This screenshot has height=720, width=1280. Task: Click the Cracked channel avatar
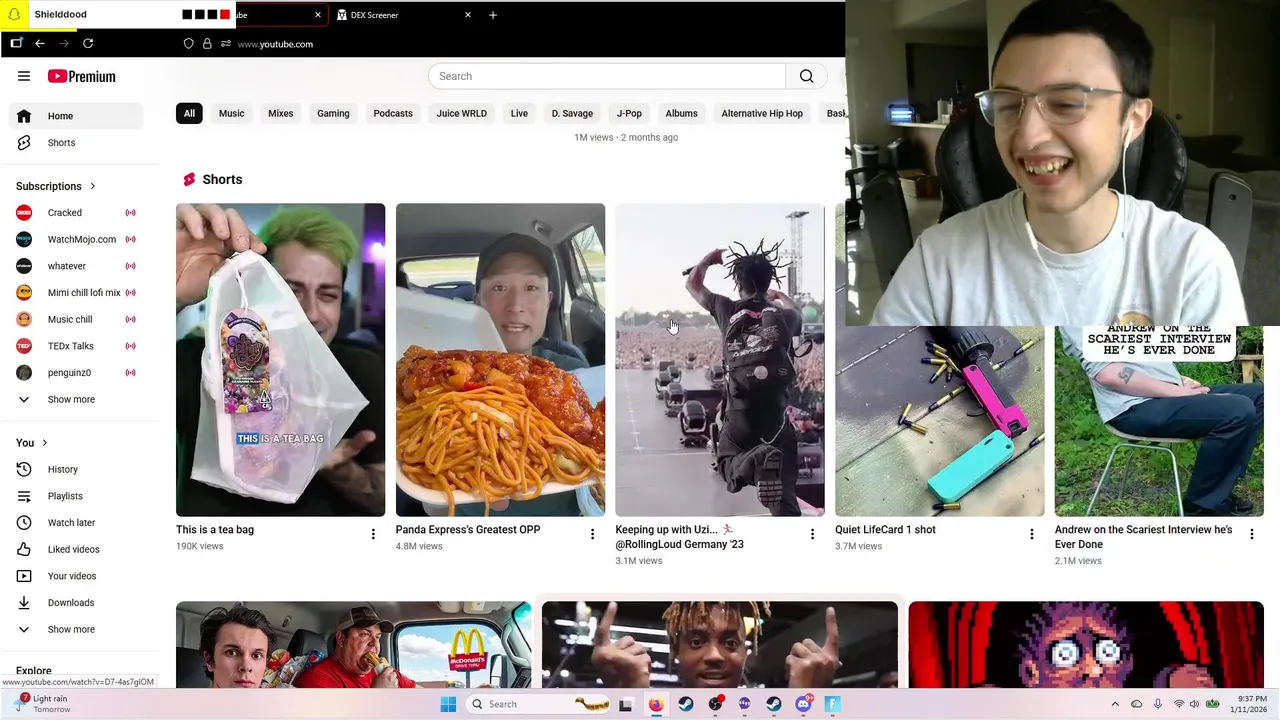point(24,212)
